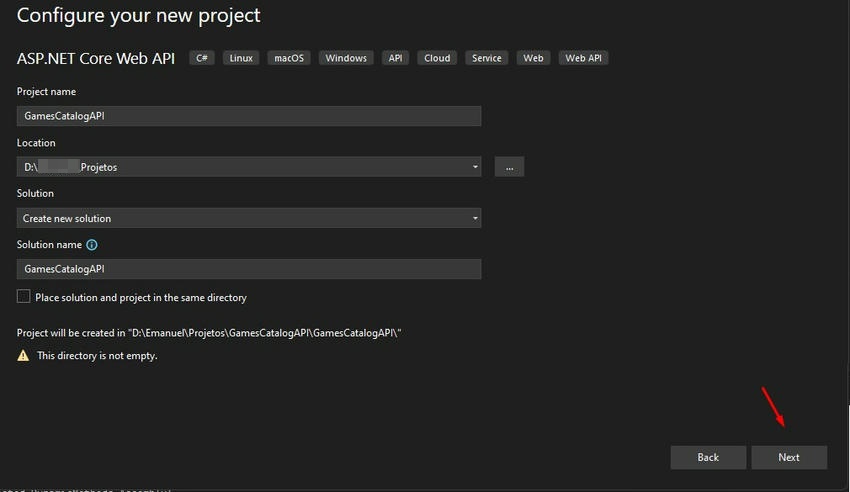Click the ASP.NET Core Web API heading
This screenshot has height=492, width=850.
click(x=96, y=59)
